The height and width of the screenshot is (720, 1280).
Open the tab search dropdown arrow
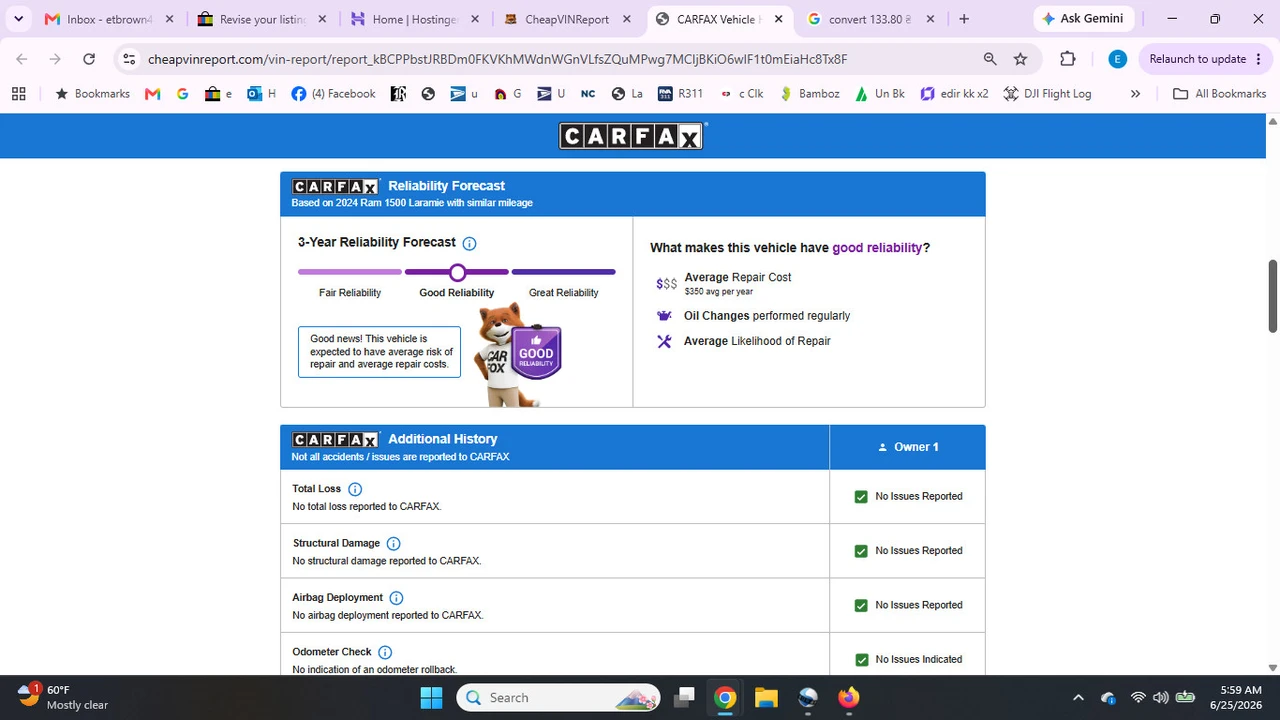(18, 19)
